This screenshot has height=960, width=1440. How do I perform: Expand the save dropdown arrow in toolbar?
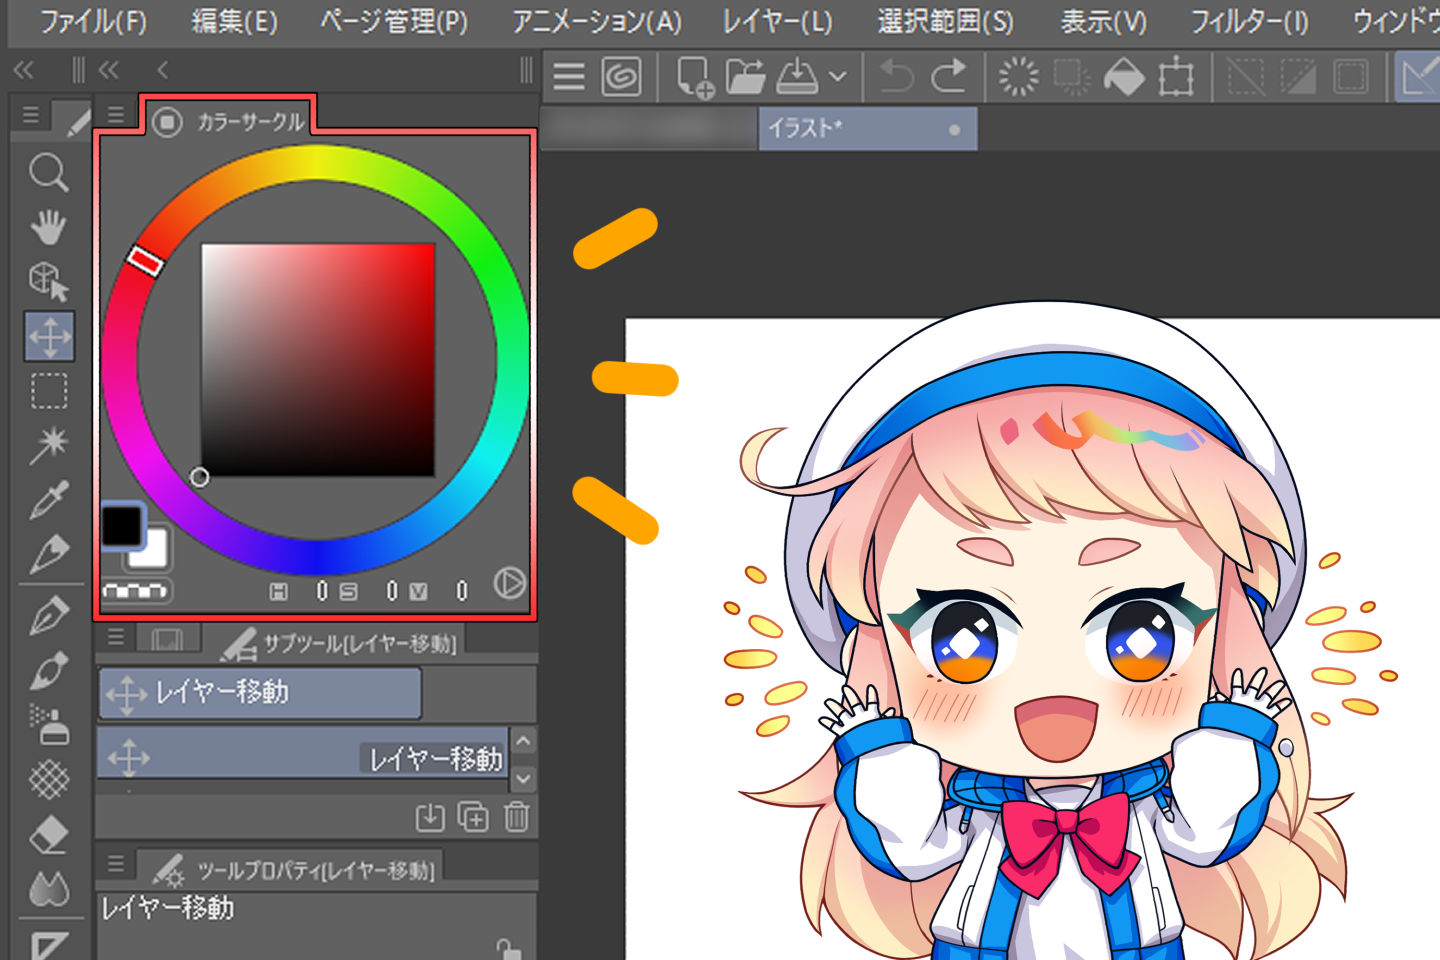[x=838, y=77]
